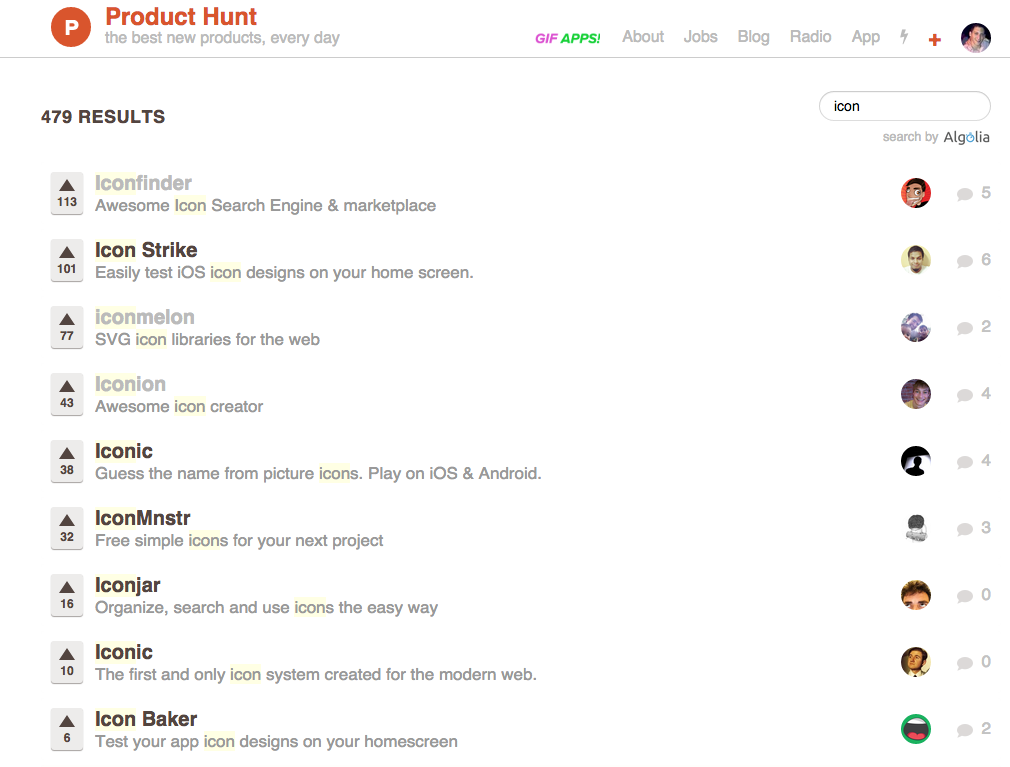Open Iconic picture guessing game link
The image size is (1010, 767).
pyautogui.click(x=124, y=451)
